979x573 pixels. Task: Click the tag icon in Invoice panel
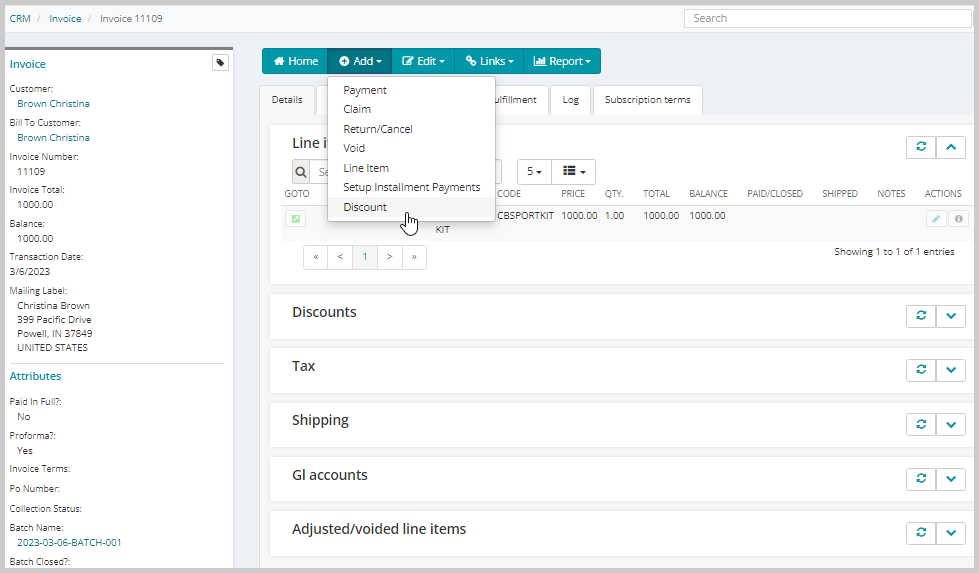click(x=220, y=62)
